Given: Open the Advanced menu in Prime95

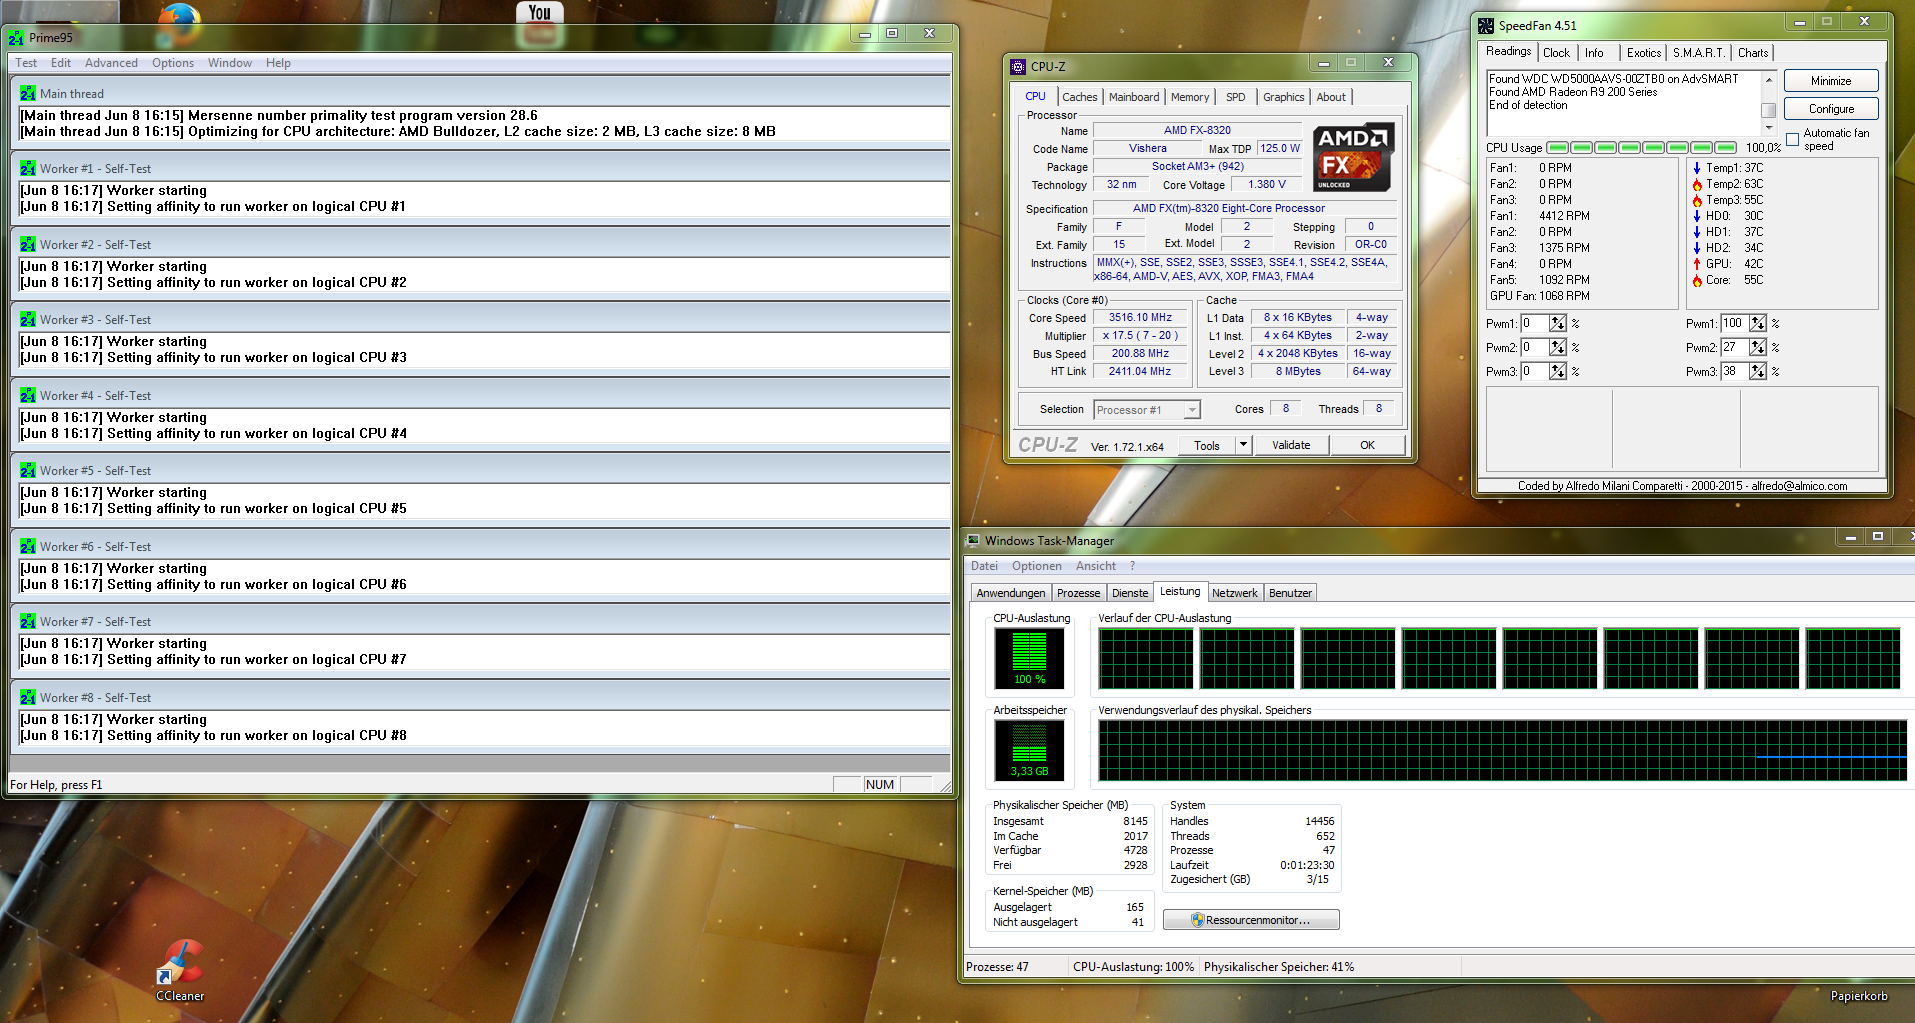Looking at the screenshot, I should coord(111,63).
